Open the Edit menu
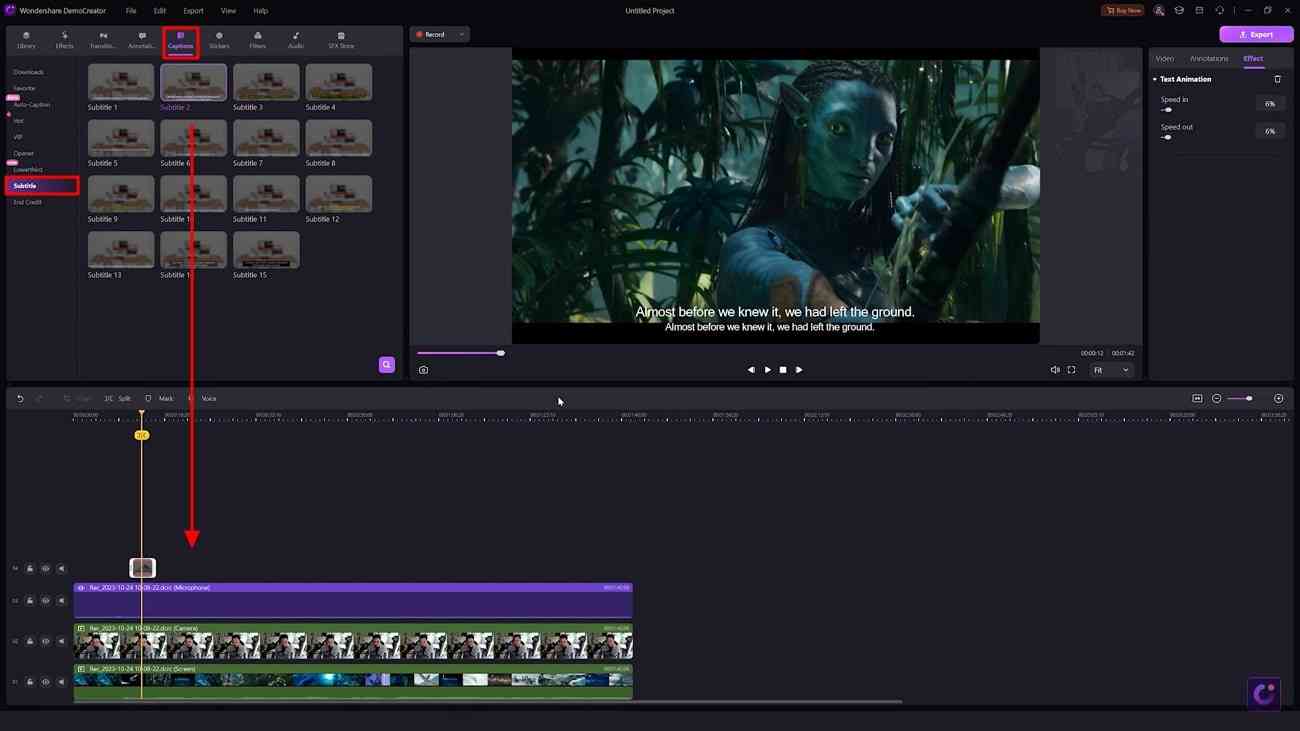1300x731 pixels. [x=160, y=11]
